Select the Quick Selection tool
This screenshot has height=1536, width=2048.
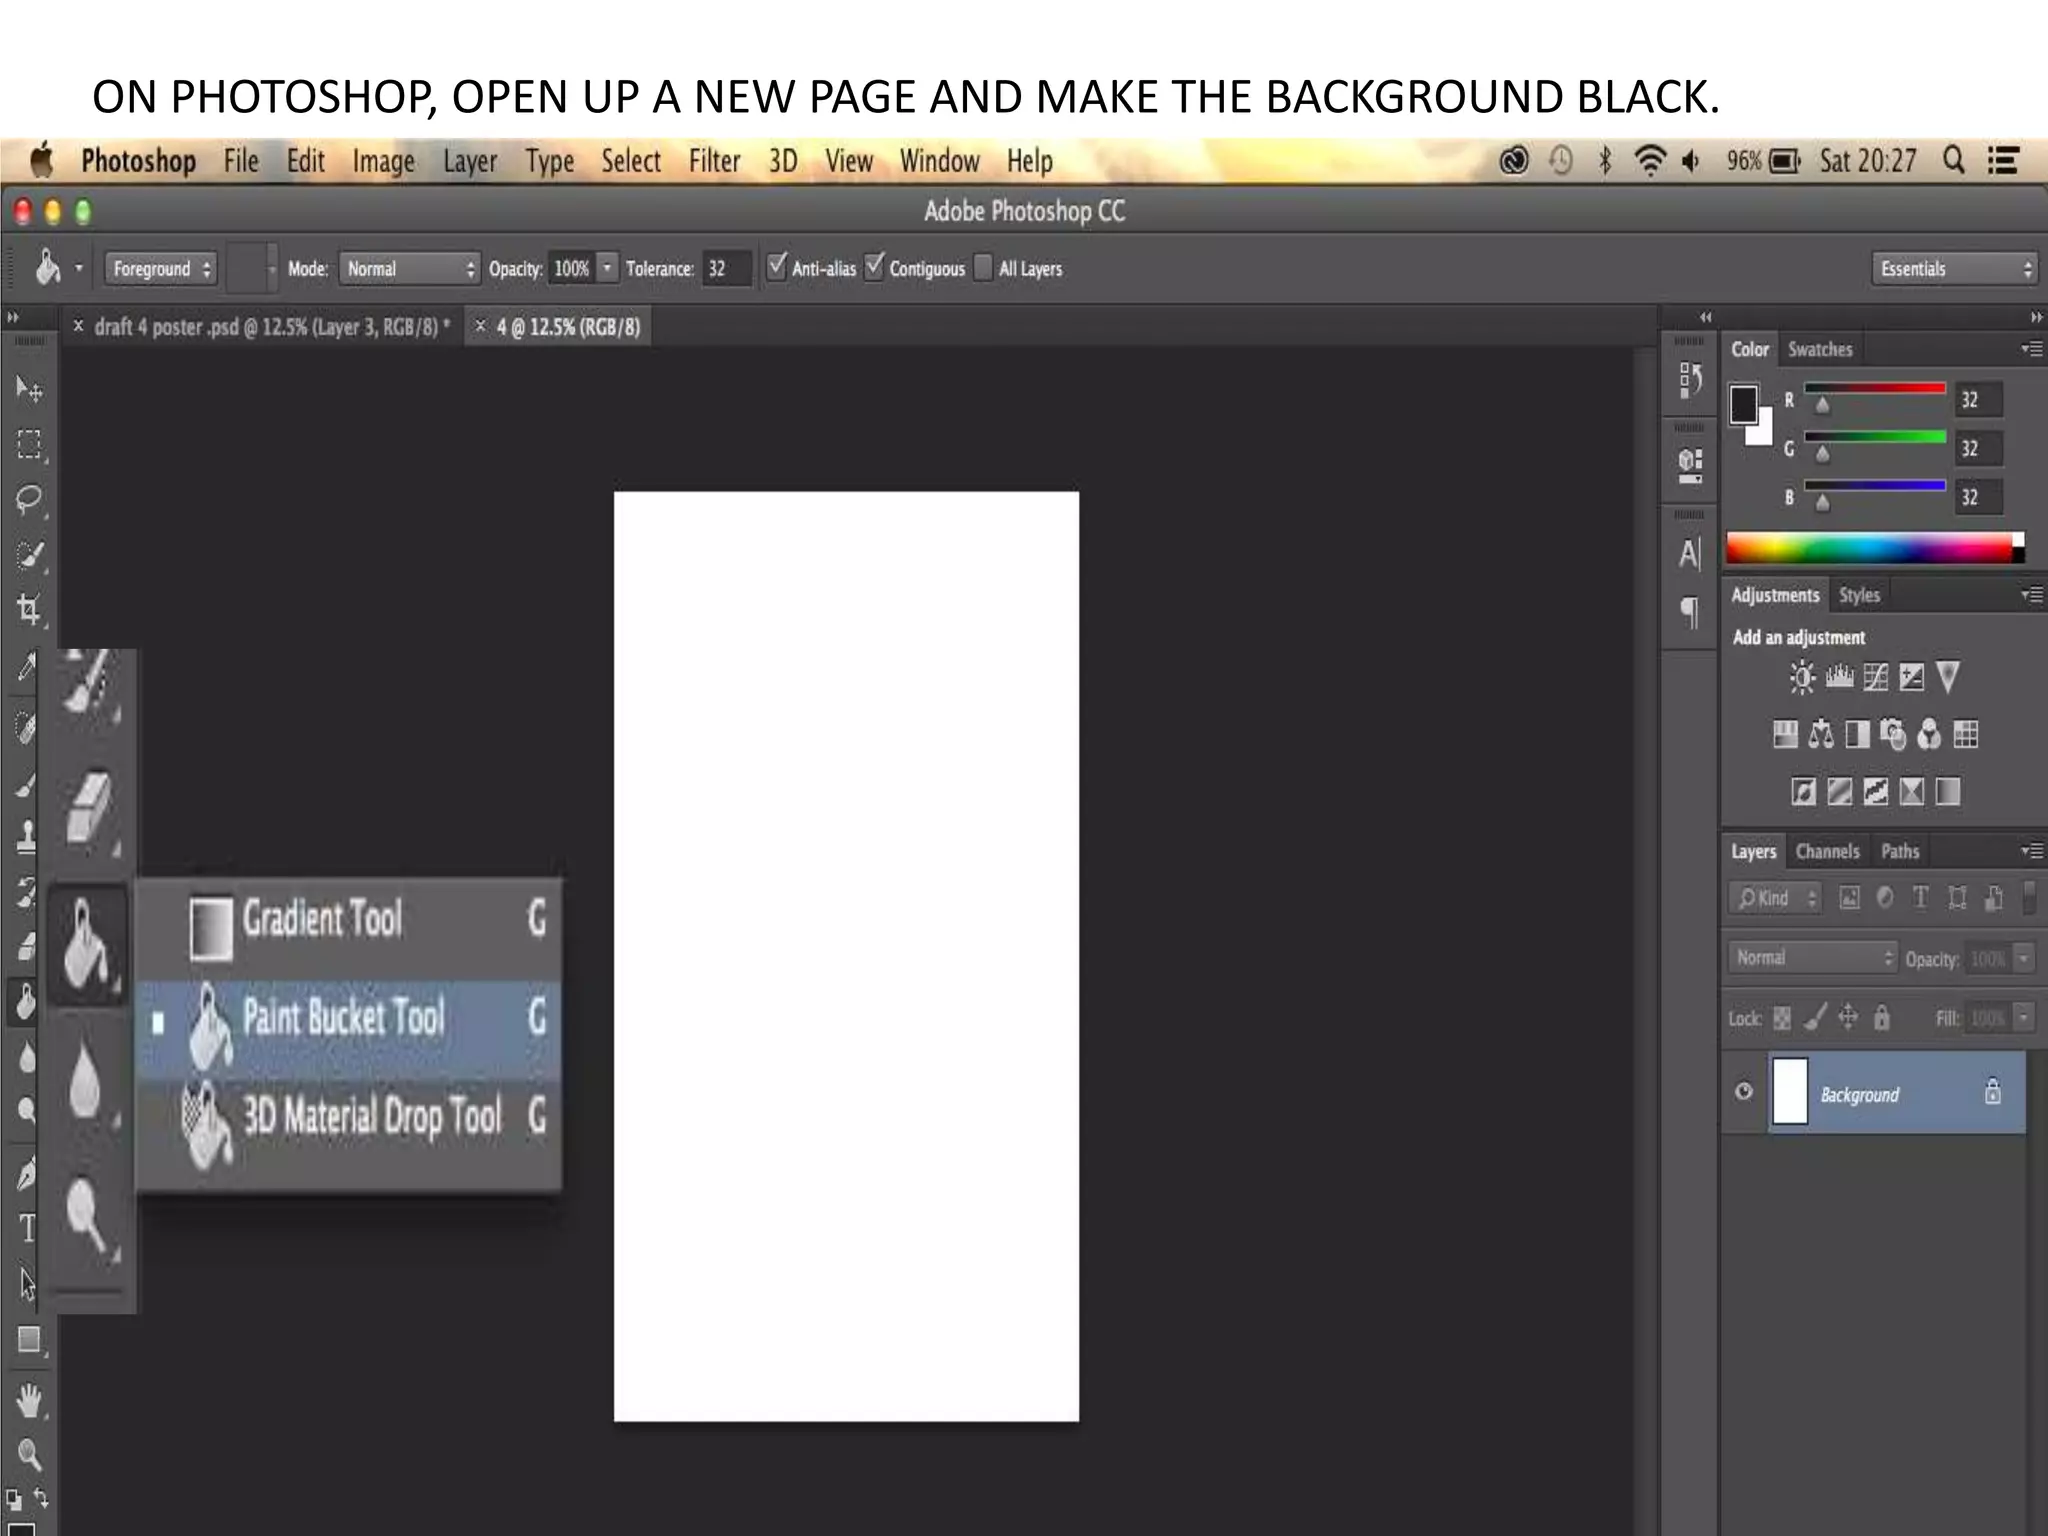tap(29, 555)
